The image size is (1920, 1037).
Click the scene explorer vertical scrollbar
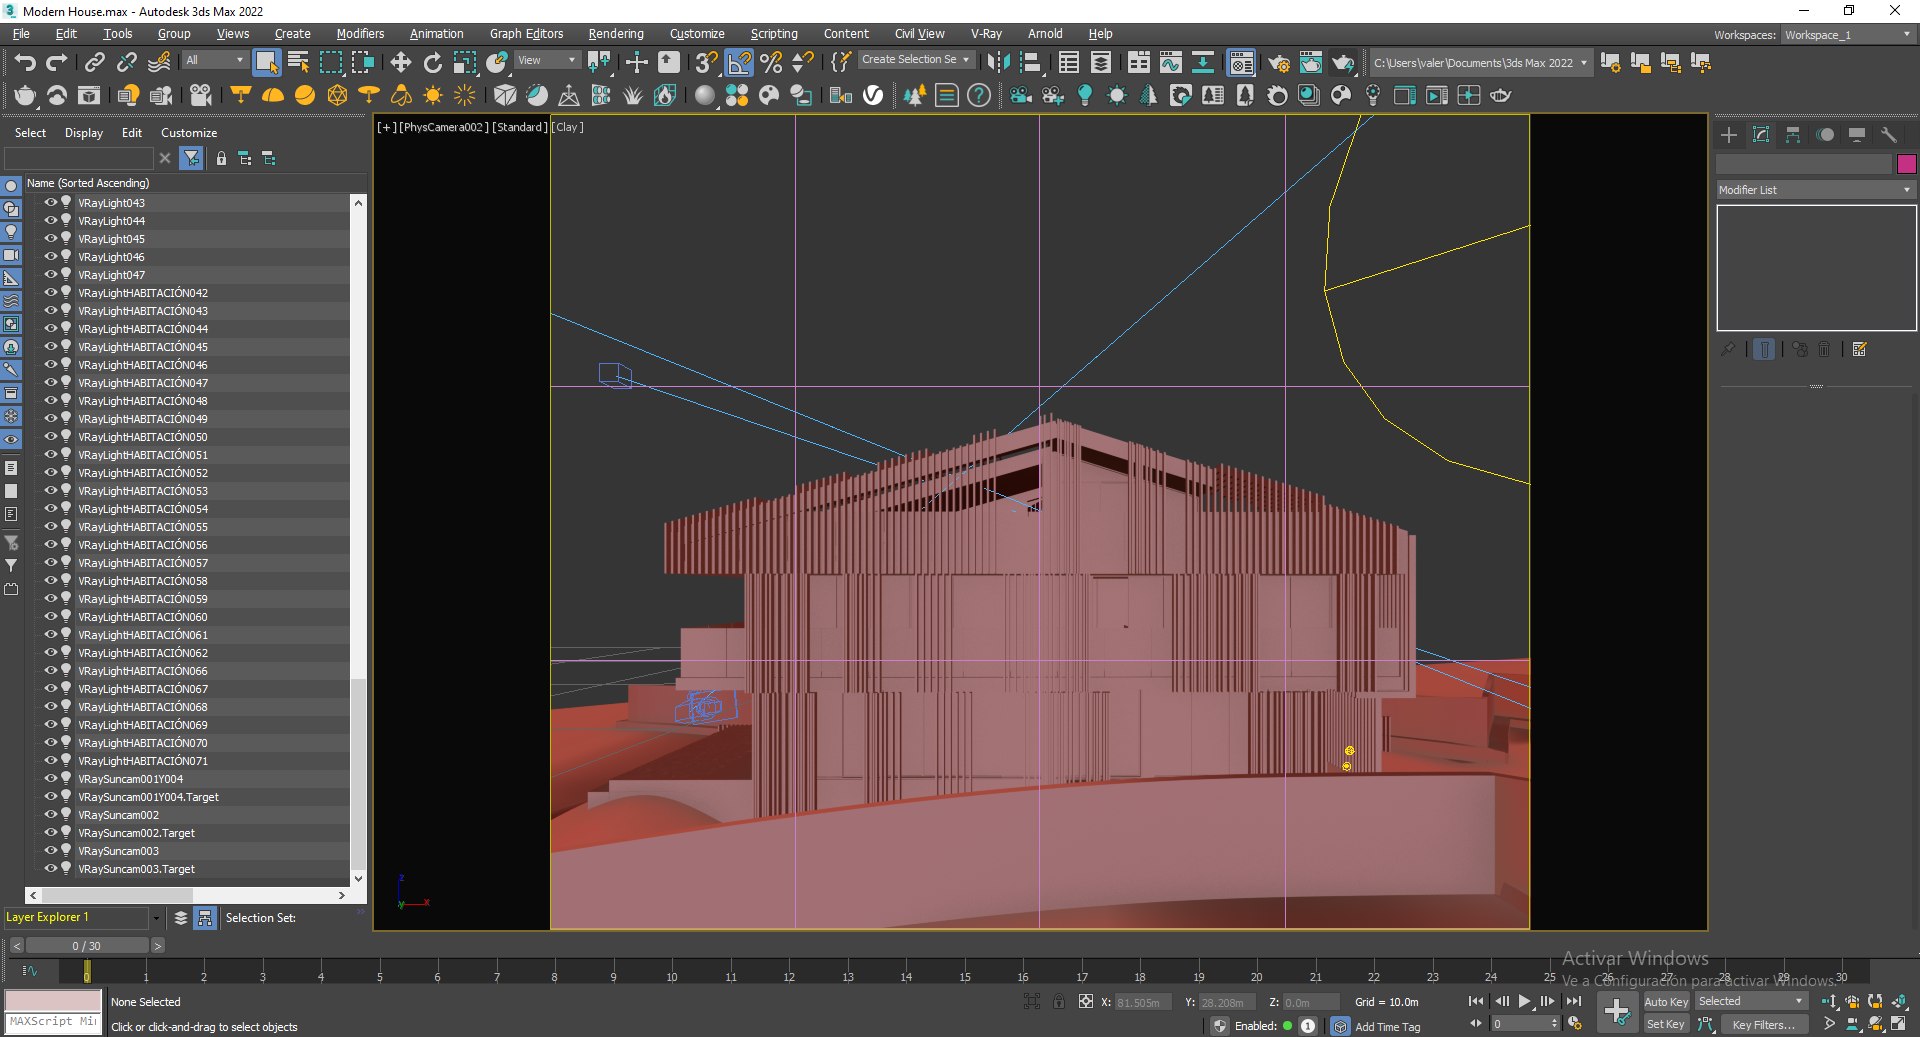[358, 540]
